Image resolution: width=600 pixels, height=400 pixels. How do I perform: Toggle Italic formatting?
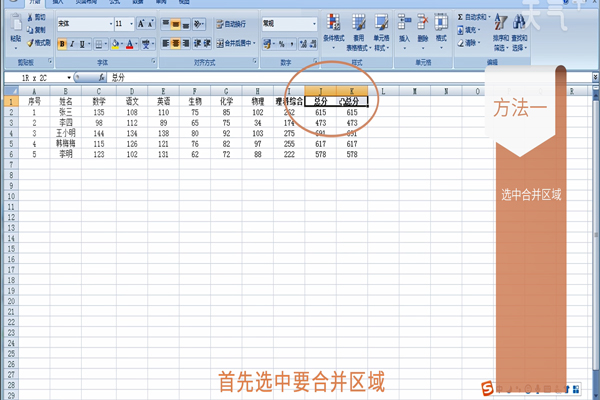coord(72,44)
